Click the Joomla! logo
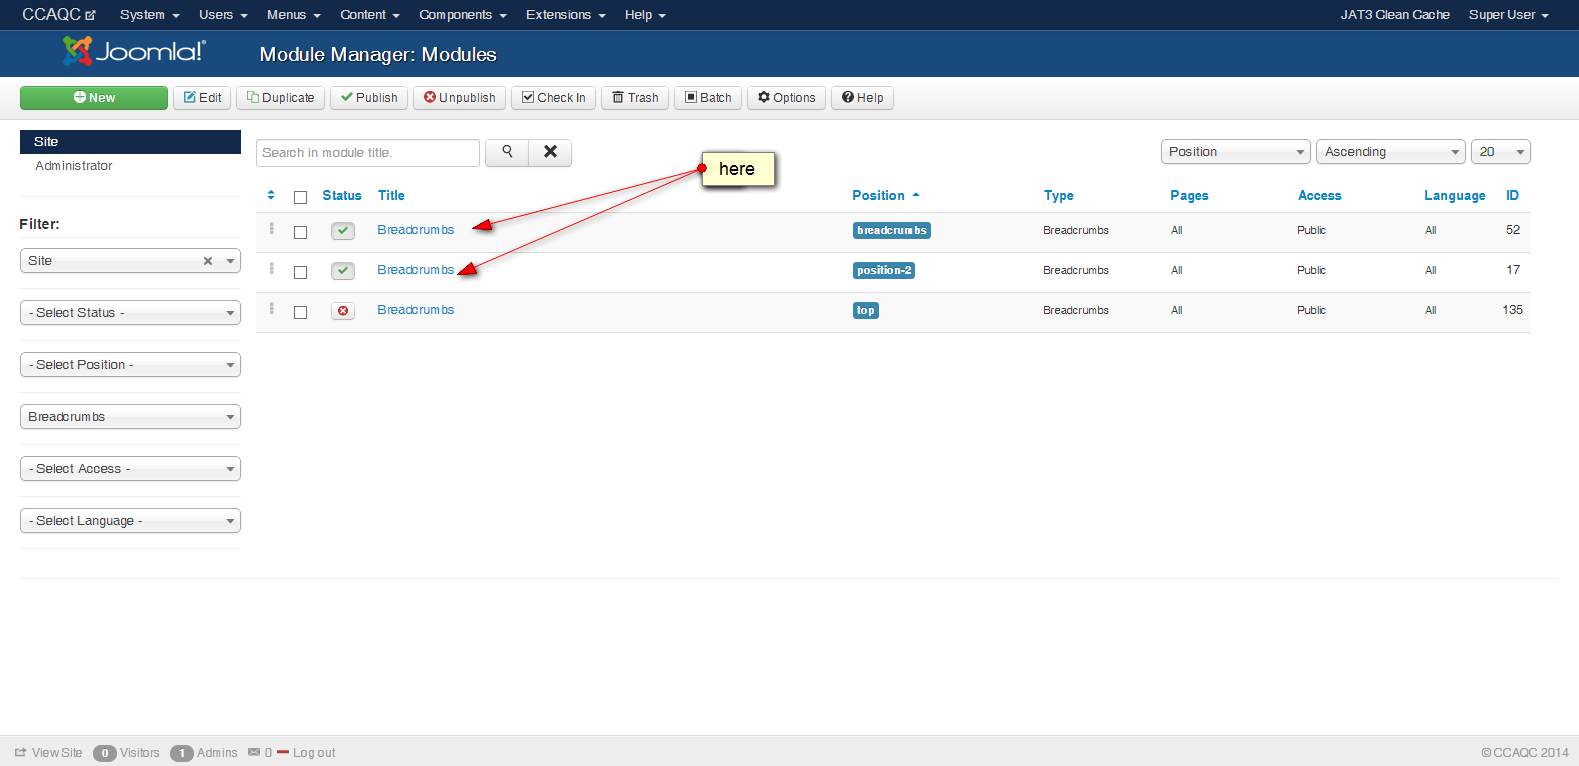 point(133,51)
